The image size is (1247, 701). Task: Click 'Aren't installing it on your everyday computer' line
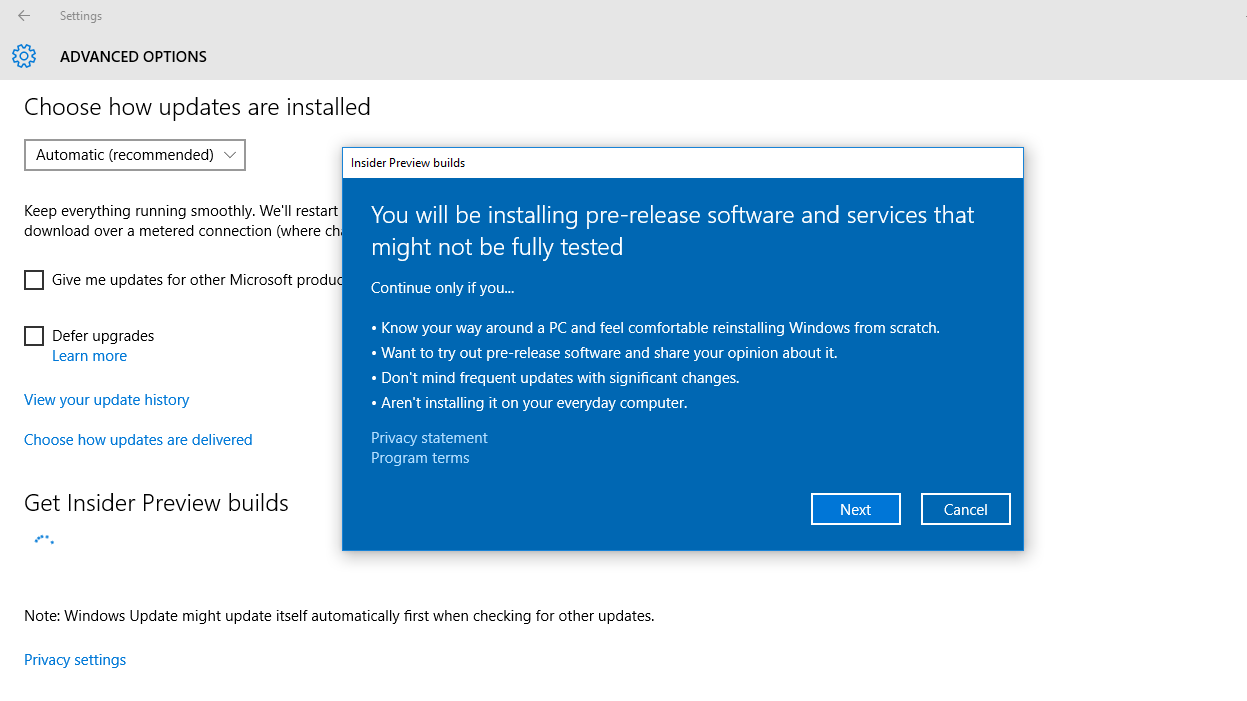coord(529,403)
